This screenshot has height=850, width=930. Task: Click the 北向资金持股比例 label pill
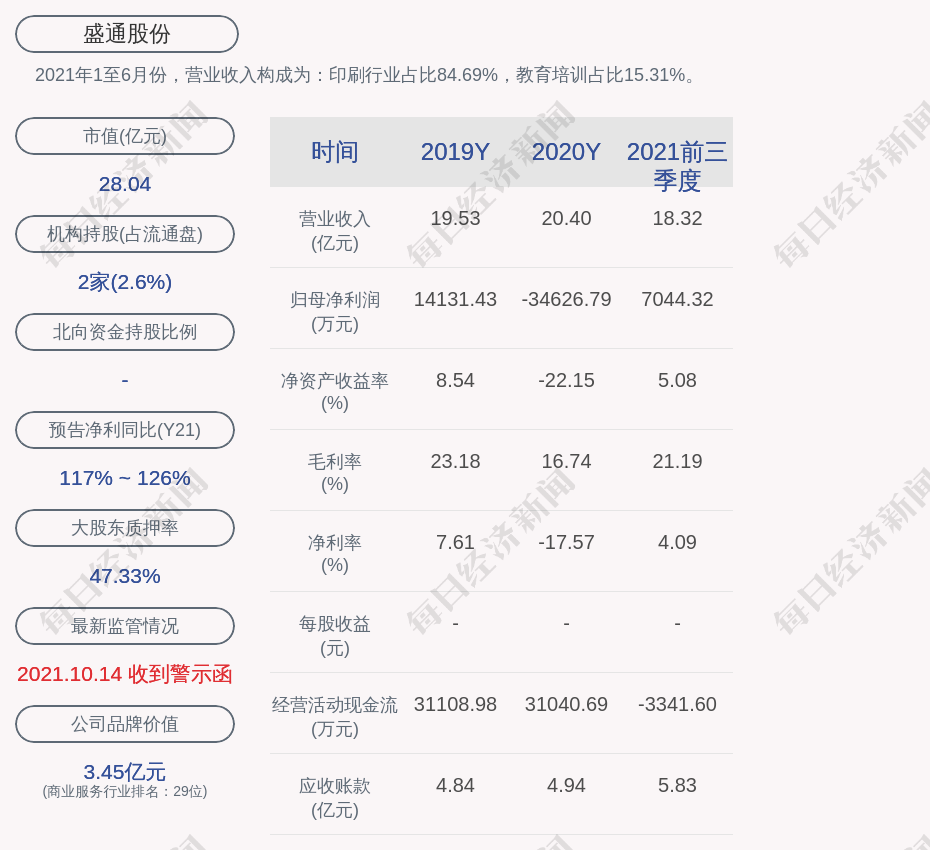125,332
